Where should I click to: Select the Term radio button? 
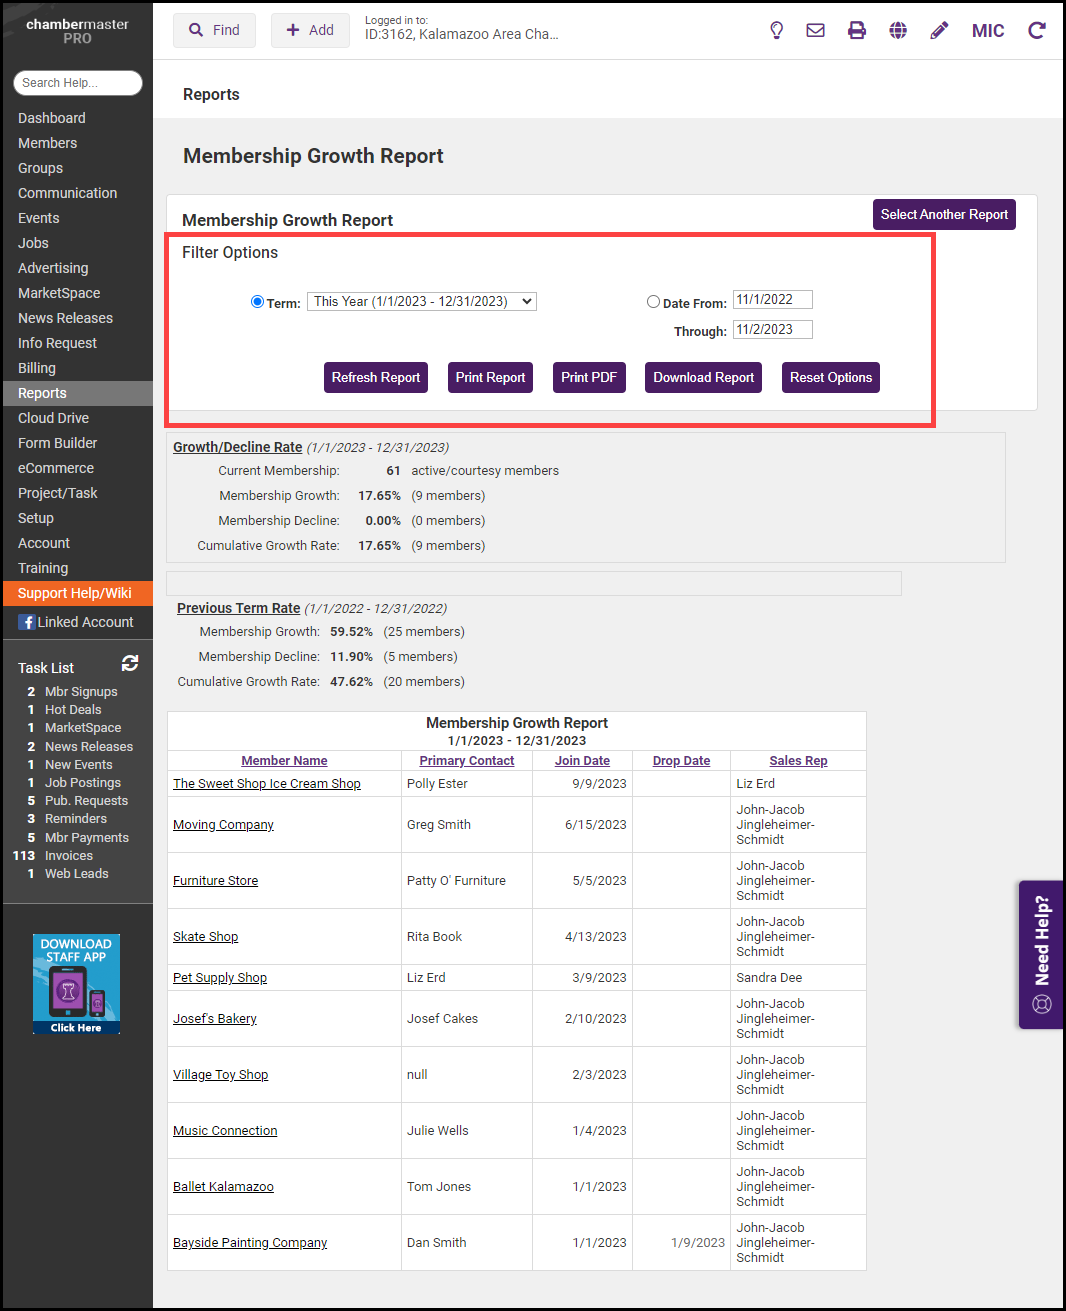[x=257, y=302]
